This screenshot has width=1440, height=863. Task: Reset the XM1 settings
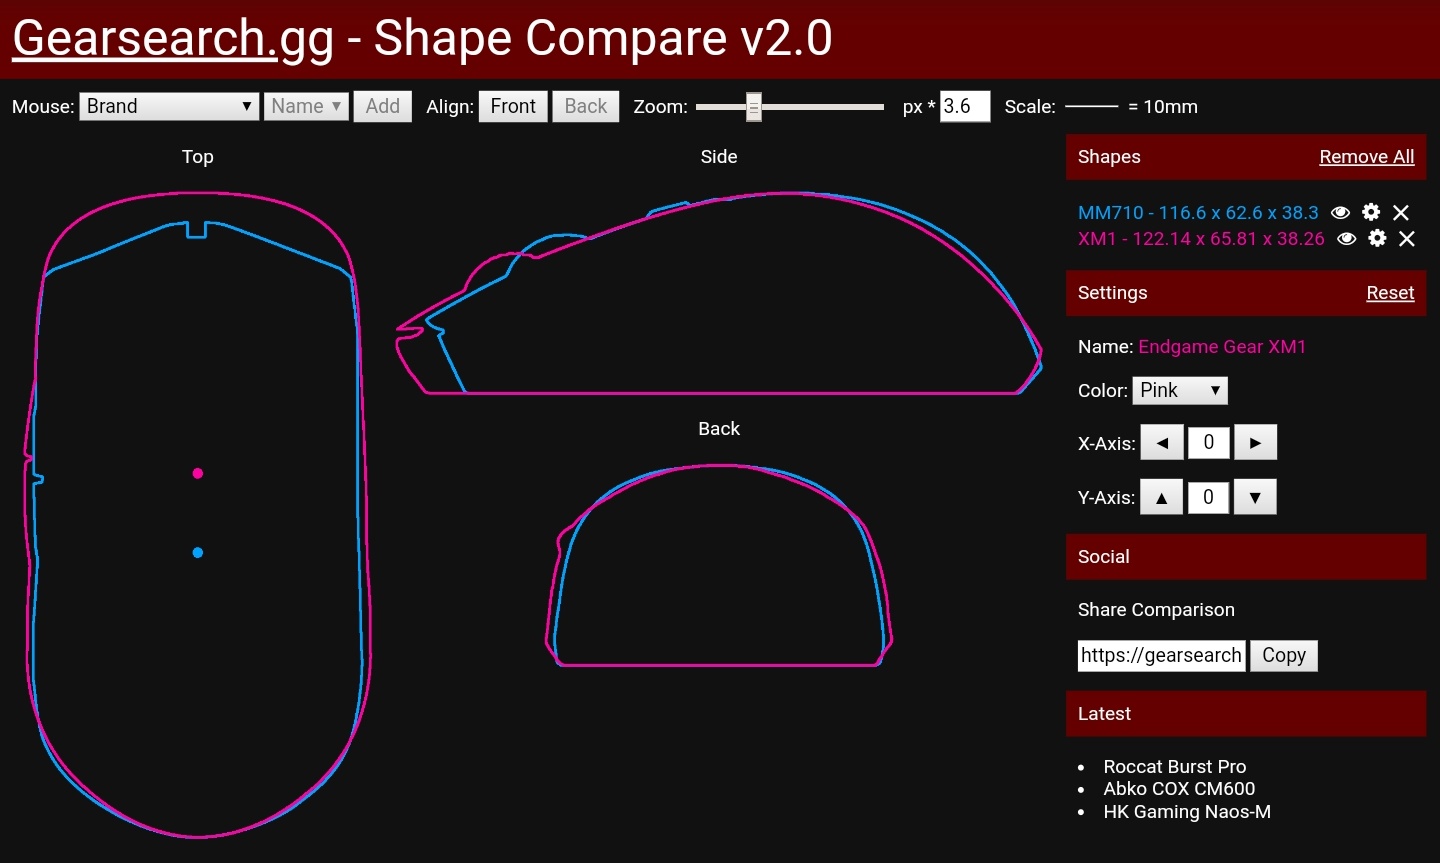tap(1390, 293)
